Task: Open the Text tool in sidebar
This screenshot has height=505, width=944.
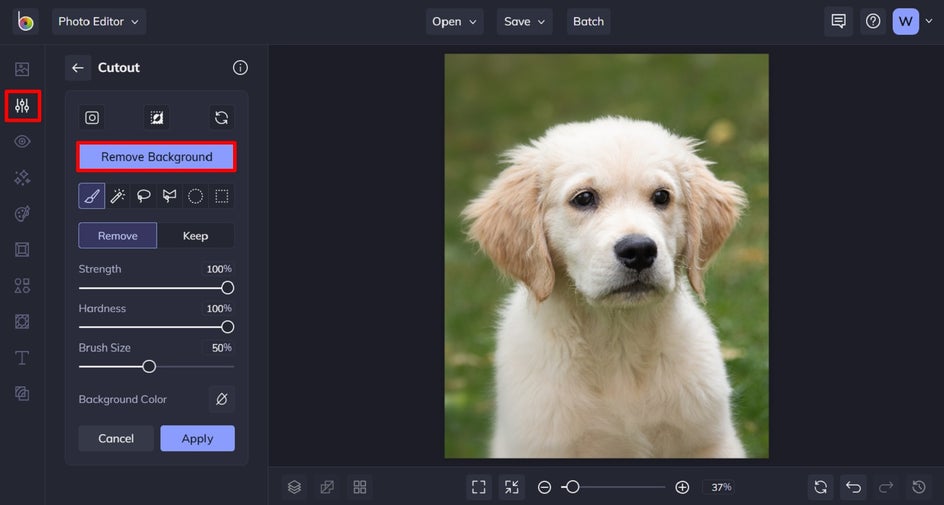Action: coord(22,358)
